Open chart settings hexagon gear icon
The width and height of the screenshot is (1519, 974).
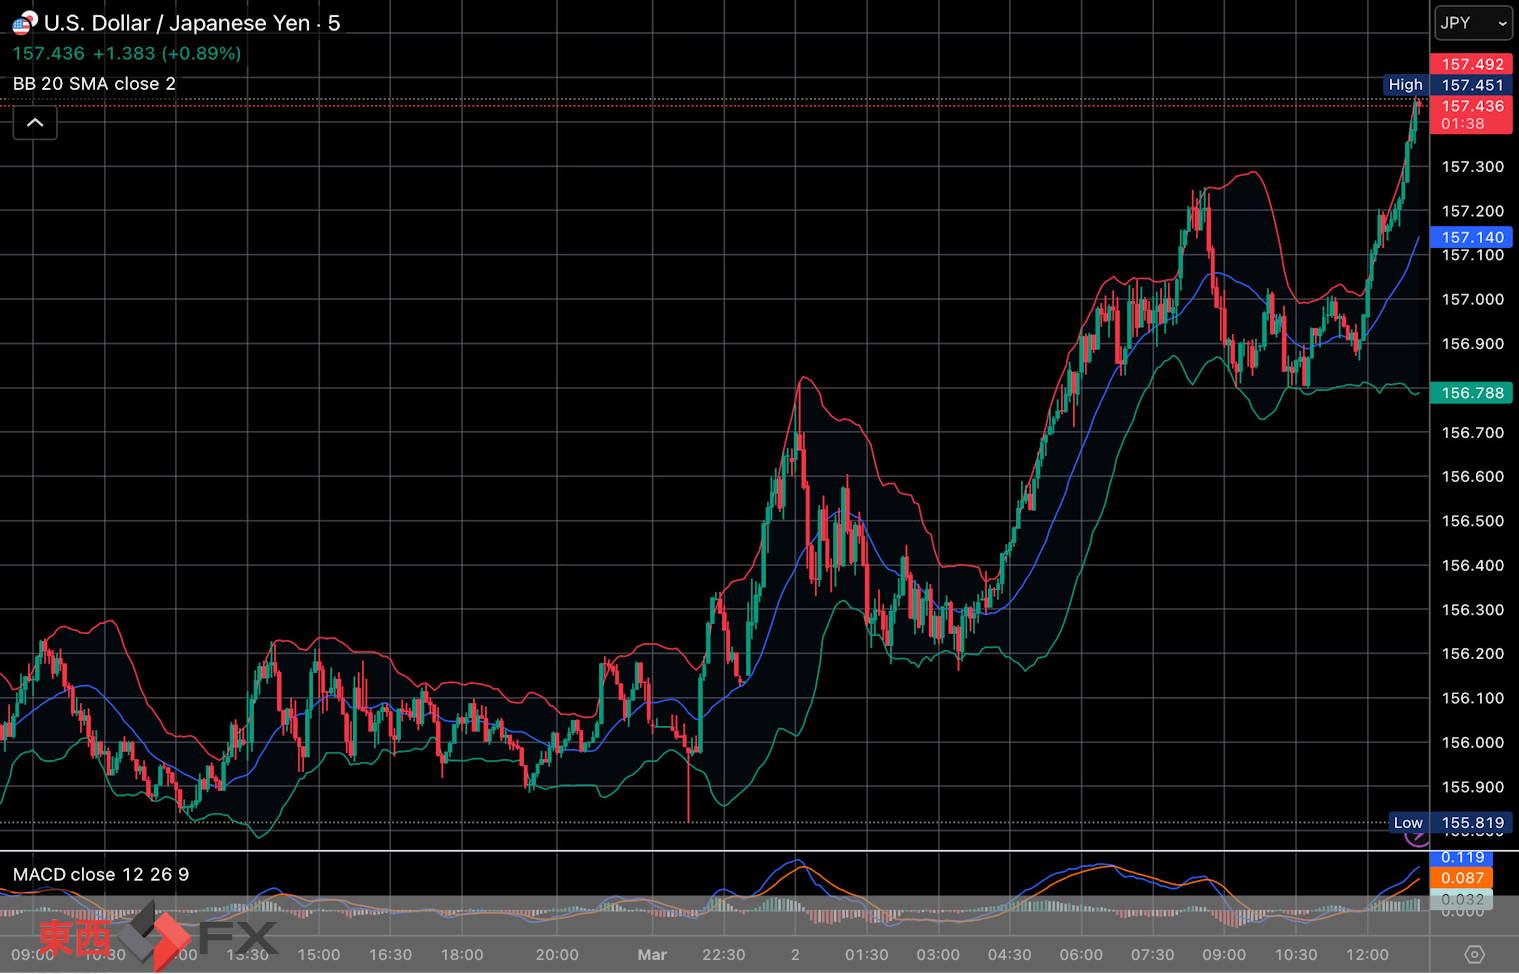(x=1474, y=954)
